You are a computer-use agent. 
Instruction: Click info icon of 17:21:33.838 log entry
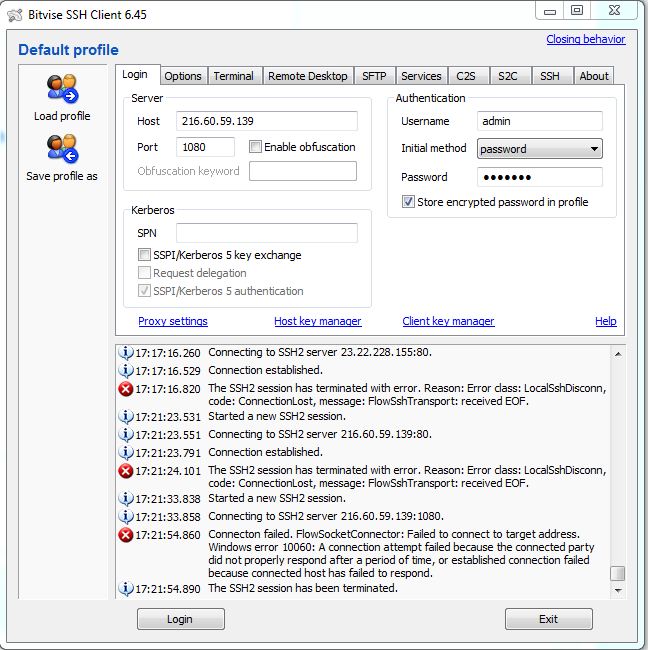point(125,498)
